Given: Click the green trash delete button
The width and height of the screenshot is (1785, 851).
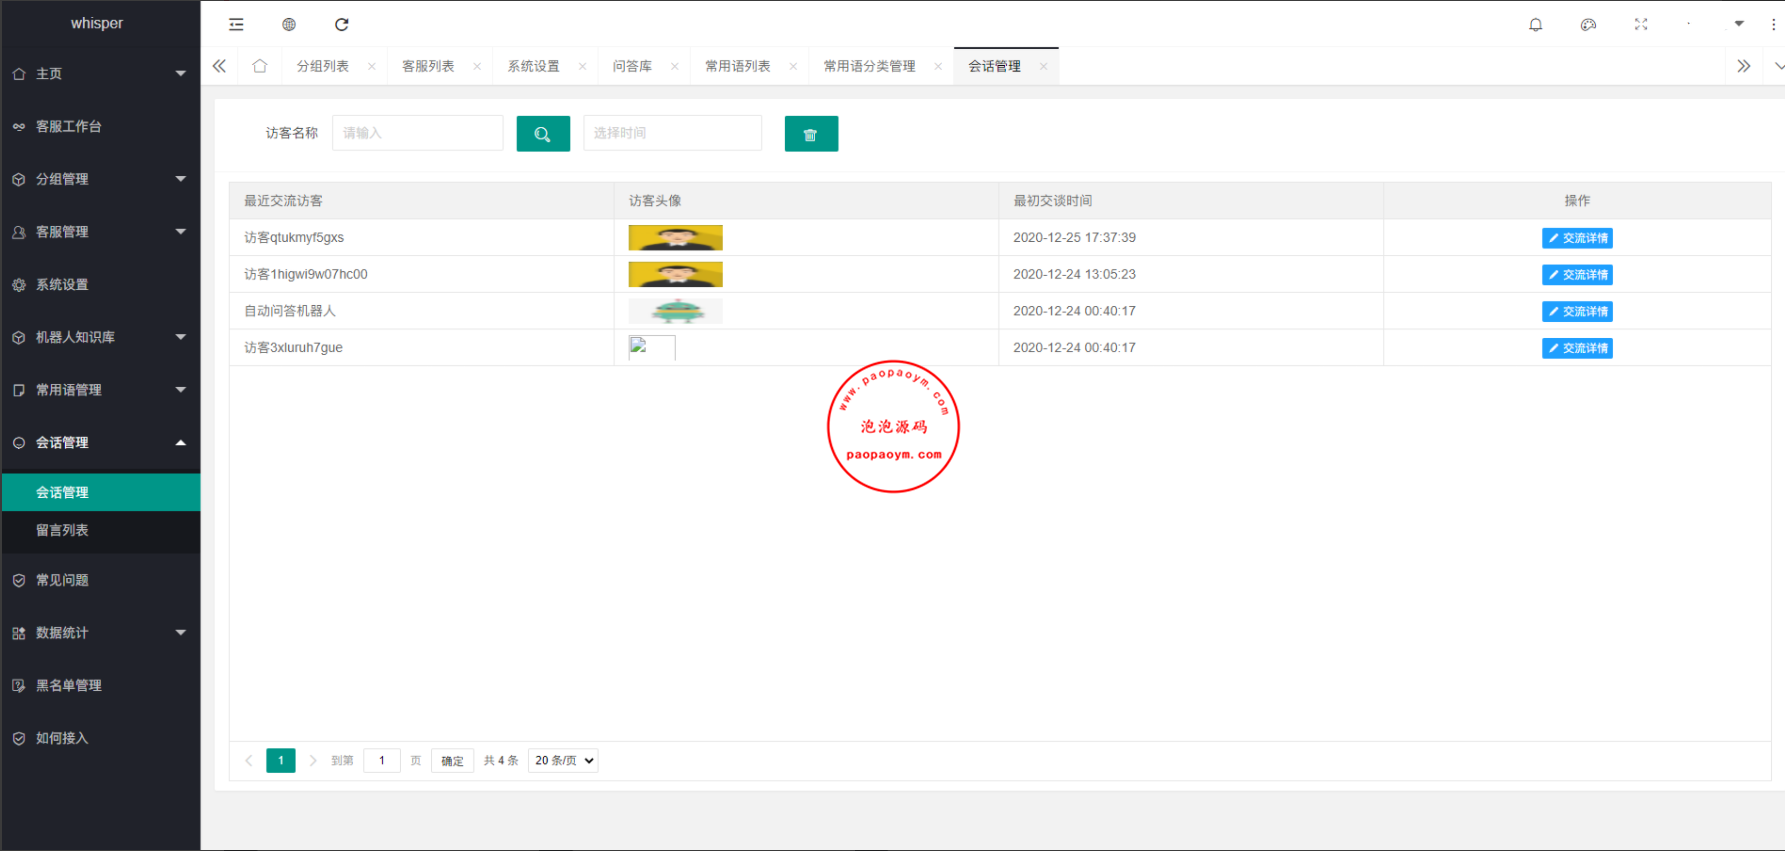Looking at the screenshot, I should [811, 134].
